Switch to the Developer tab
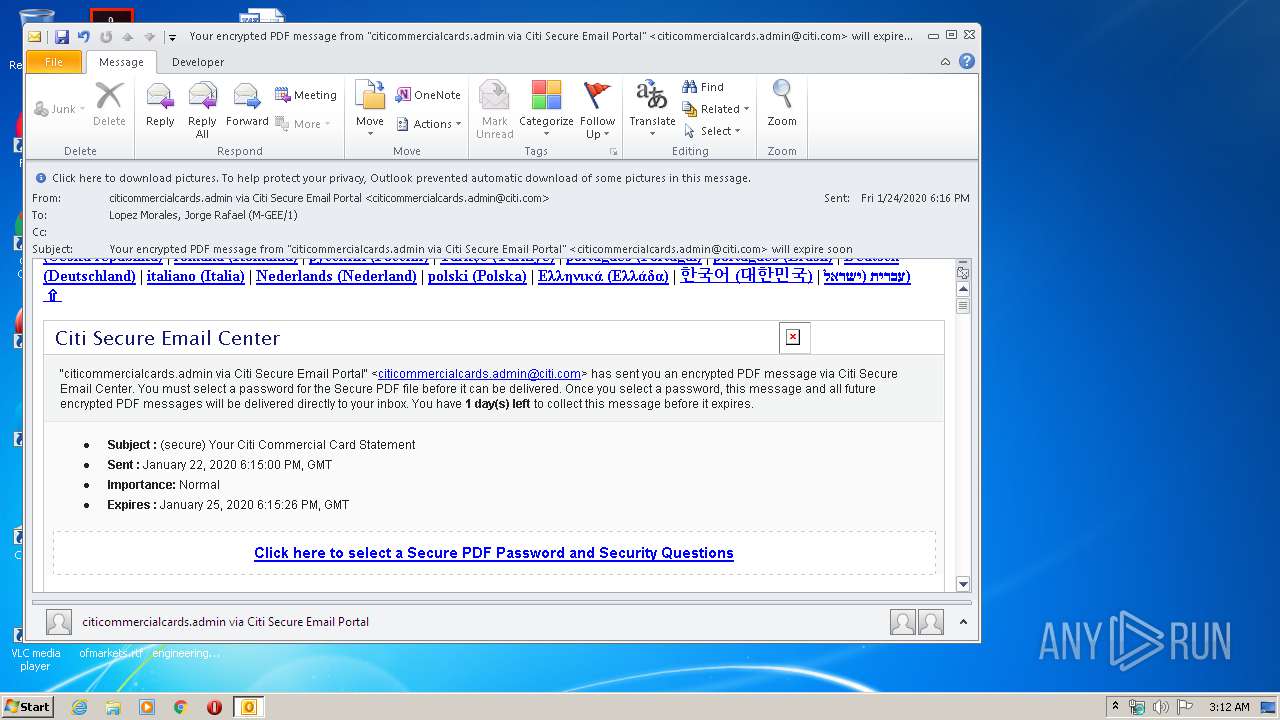This screenshot has height=720, width=1280. (x=198, y=62)
